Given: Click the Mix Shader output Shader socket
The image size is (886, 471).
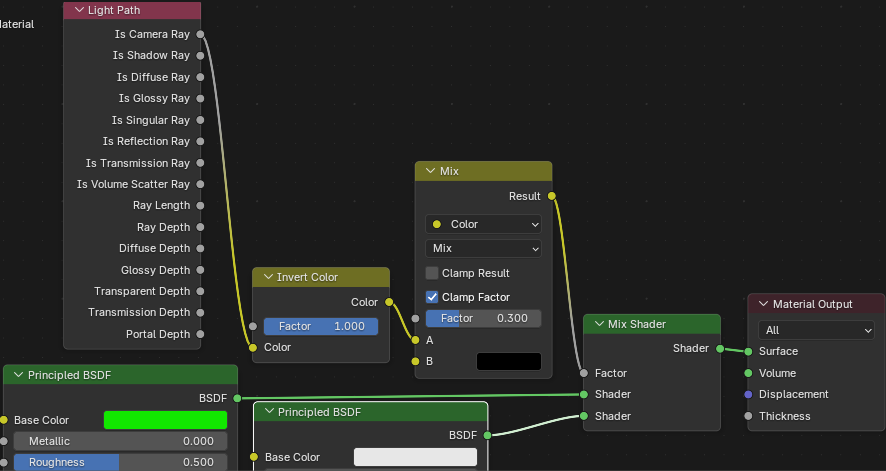Looking at the screenshot, I should (720, 348).
